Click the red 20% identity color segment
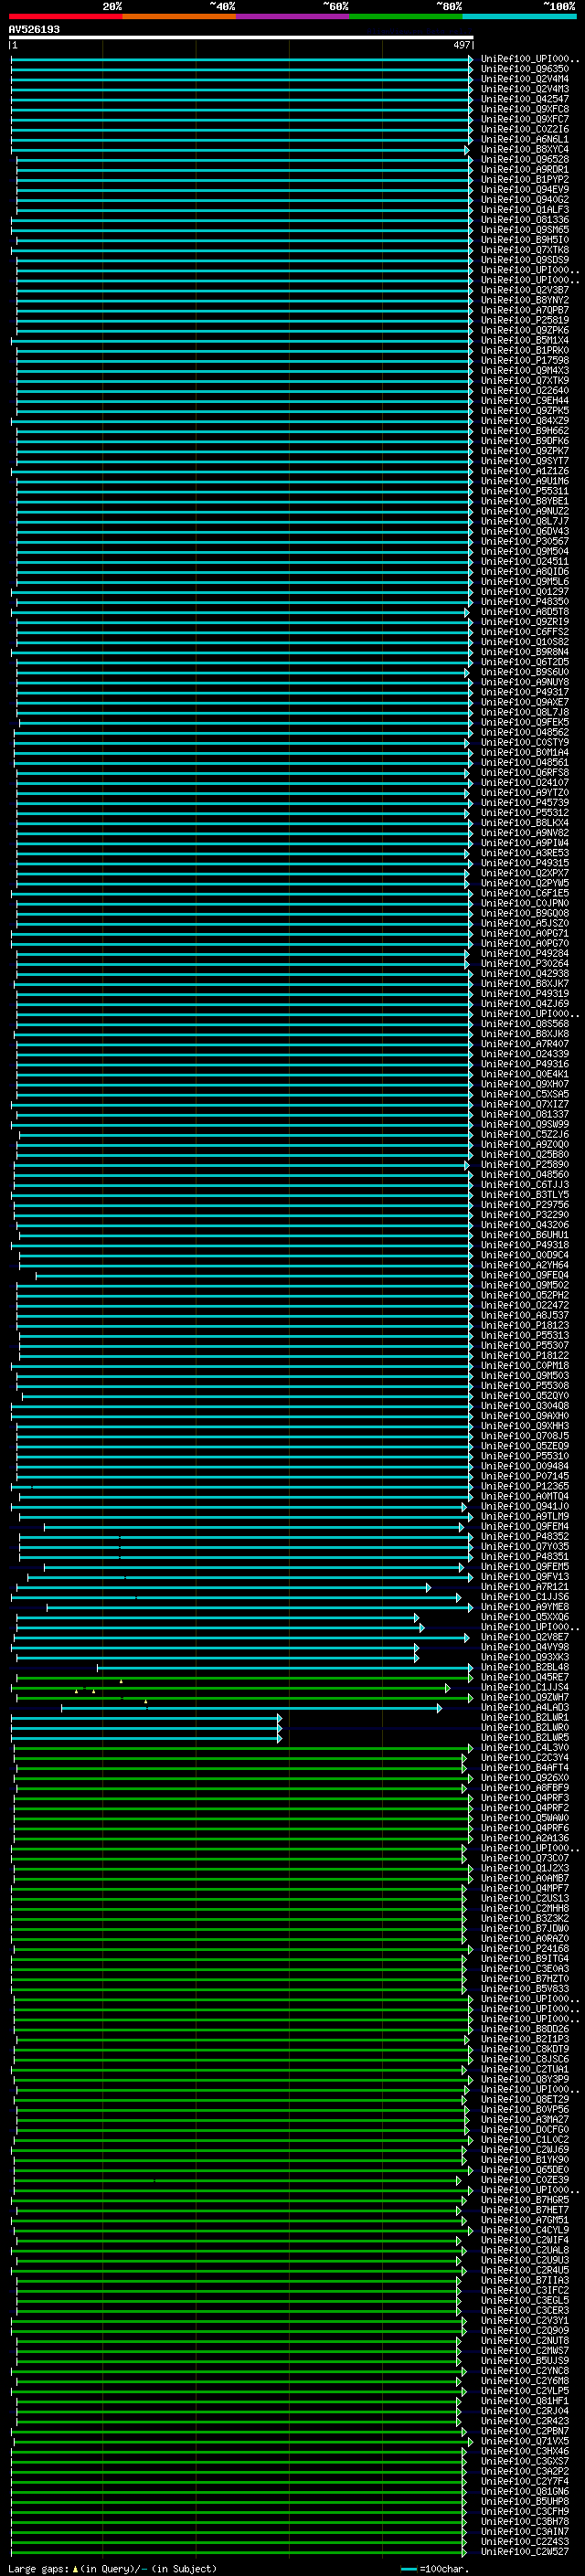This screenshot has height=2576, width=585. pos(65,16)
